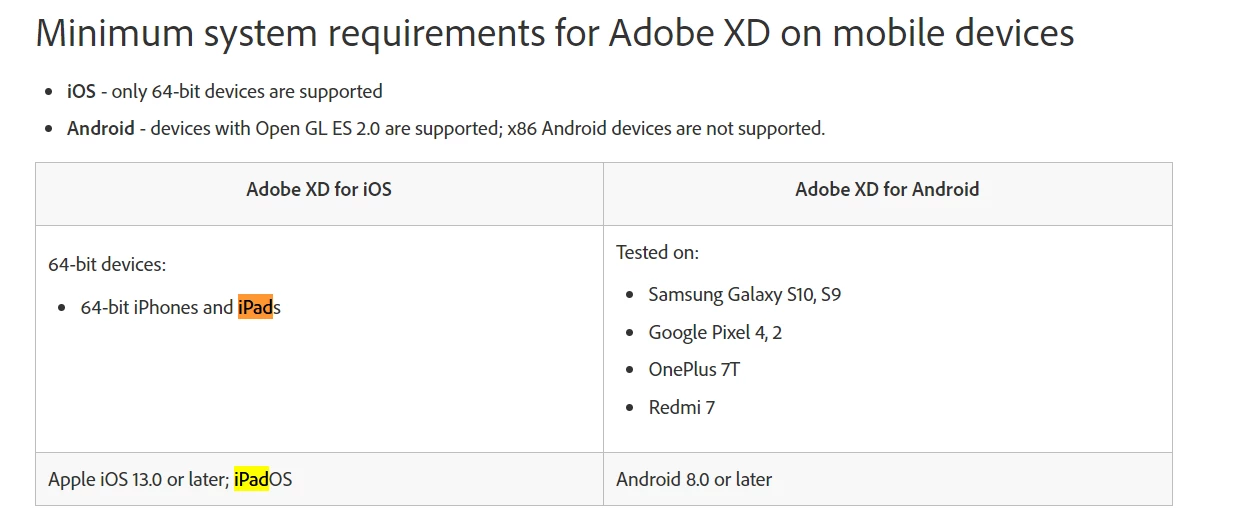Screen dimensions: 1243x528
Task: Click the 'Tested on:' text
Action: [657, 252]
